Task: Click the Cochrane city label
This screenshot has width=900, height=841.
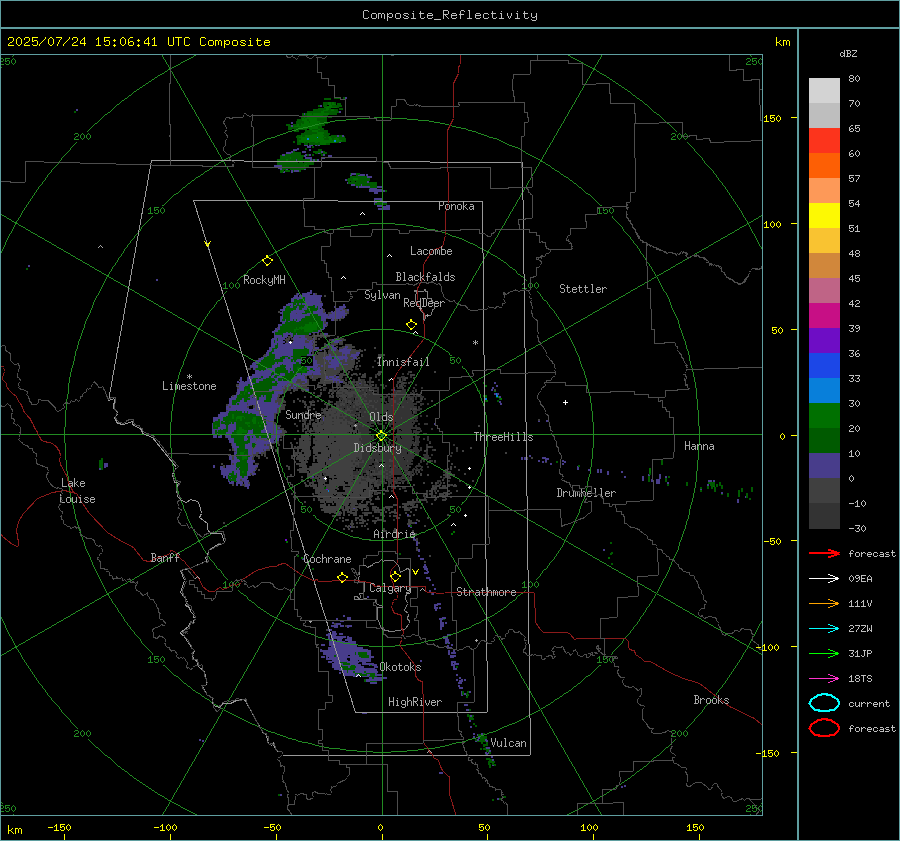Action: coord(327,559)
